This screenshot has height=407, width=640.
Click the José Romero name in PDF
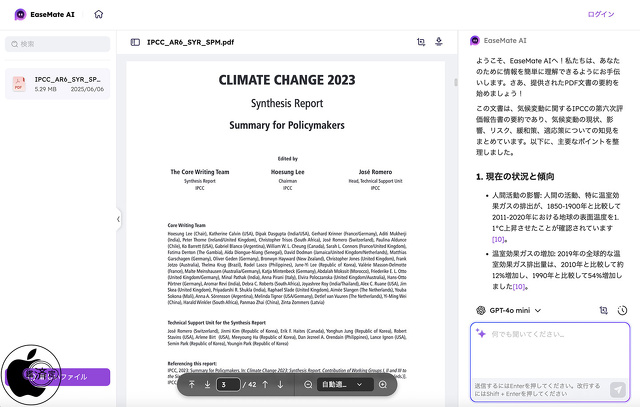tap(376, 172)
